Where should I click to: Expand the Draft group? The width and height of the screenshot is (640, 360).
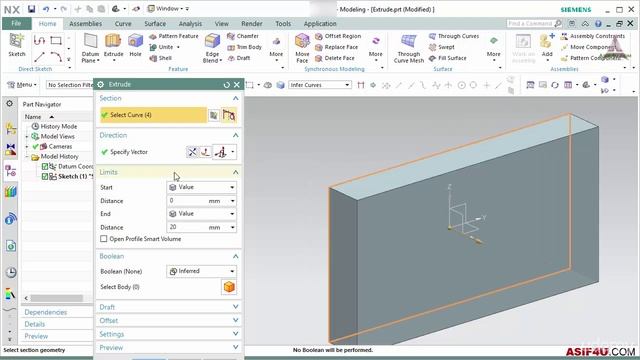point(236,307)
